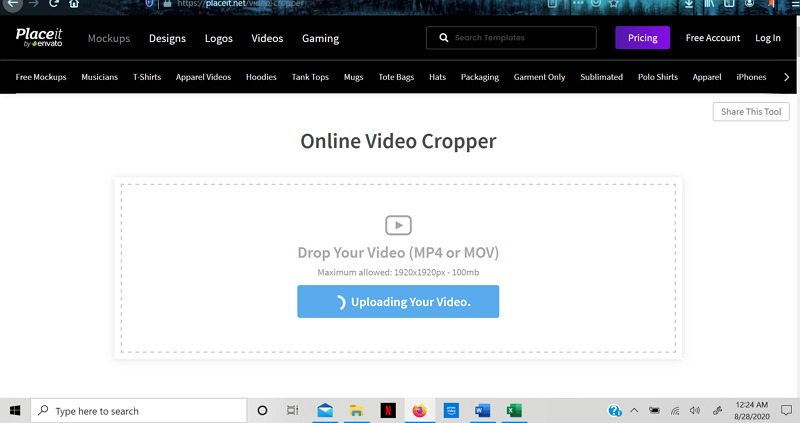
Task: Open the Mail app from the taskbar
Action: click(x=325, y=411)
